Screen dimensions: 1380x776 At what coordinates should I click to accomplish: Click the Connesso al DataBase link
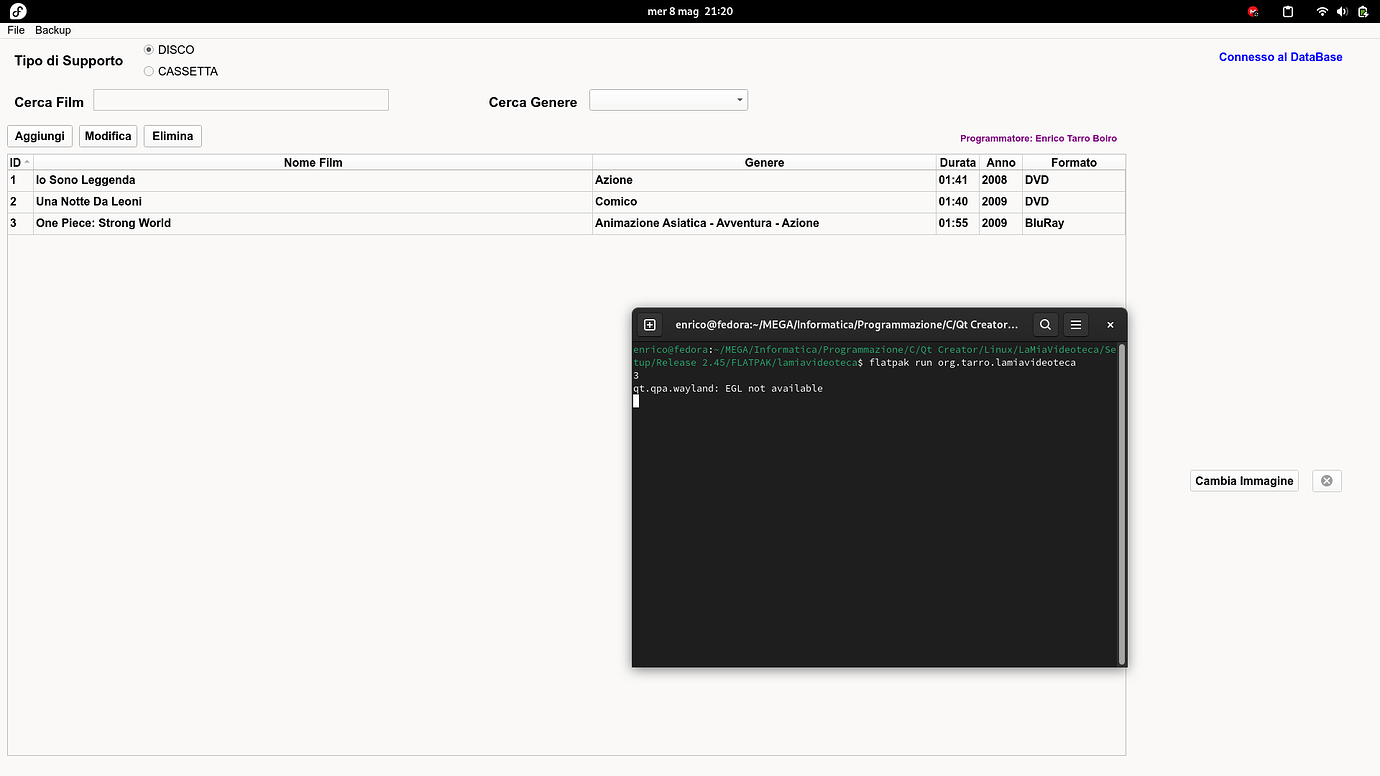(1280, 57)
